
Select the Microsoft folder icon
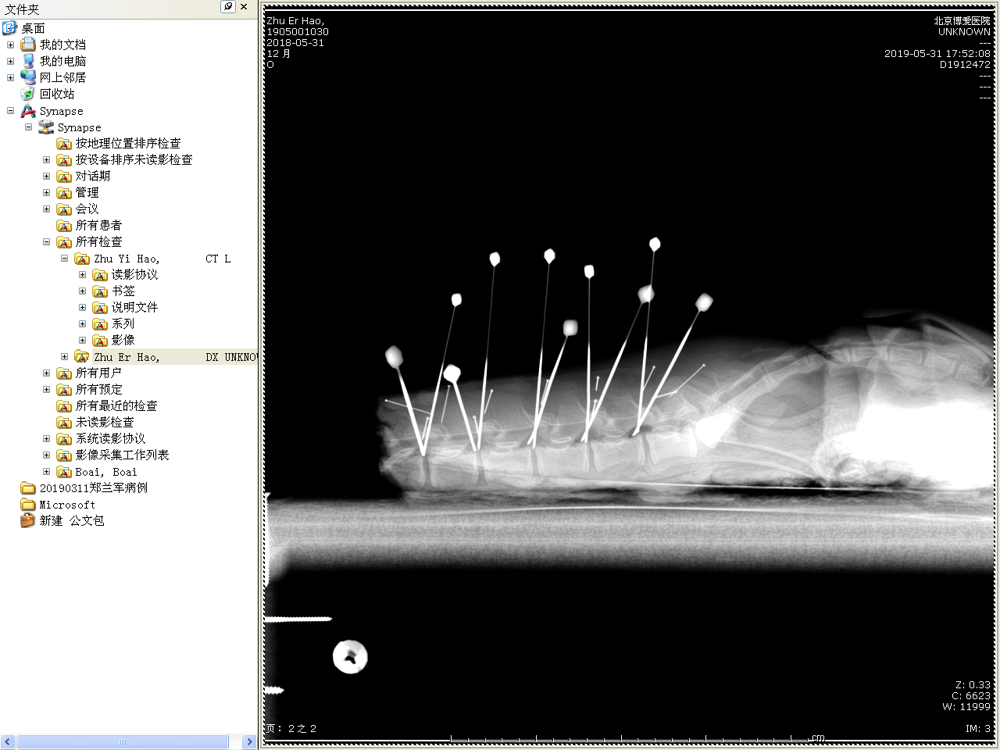[27, 504]
